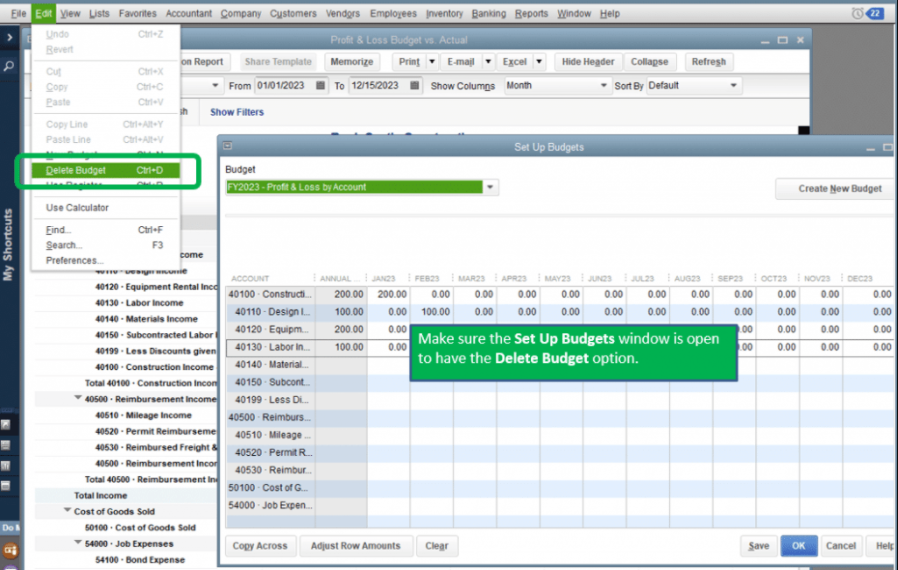
Task: Click the 50100 Cost of G... budget row
Action: point(560,488)
